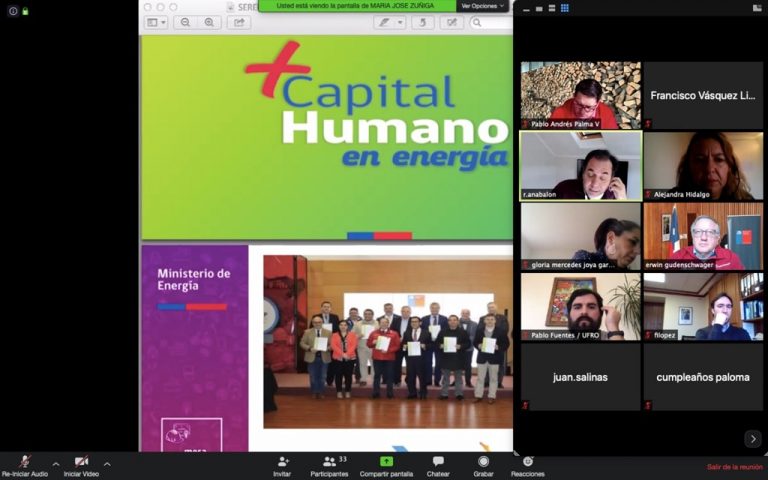Image resolution: width=768 pixels, height=480 pixels.
Task: Start recording with Grabar
Action: [483, 466]
